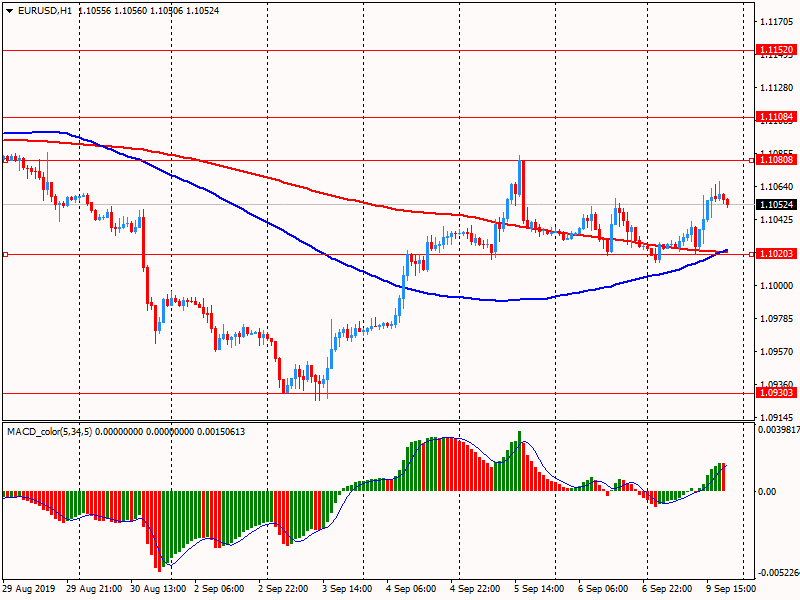
Task: Click the 1.10640 value on the price scale
Action: tap(777, 187)
